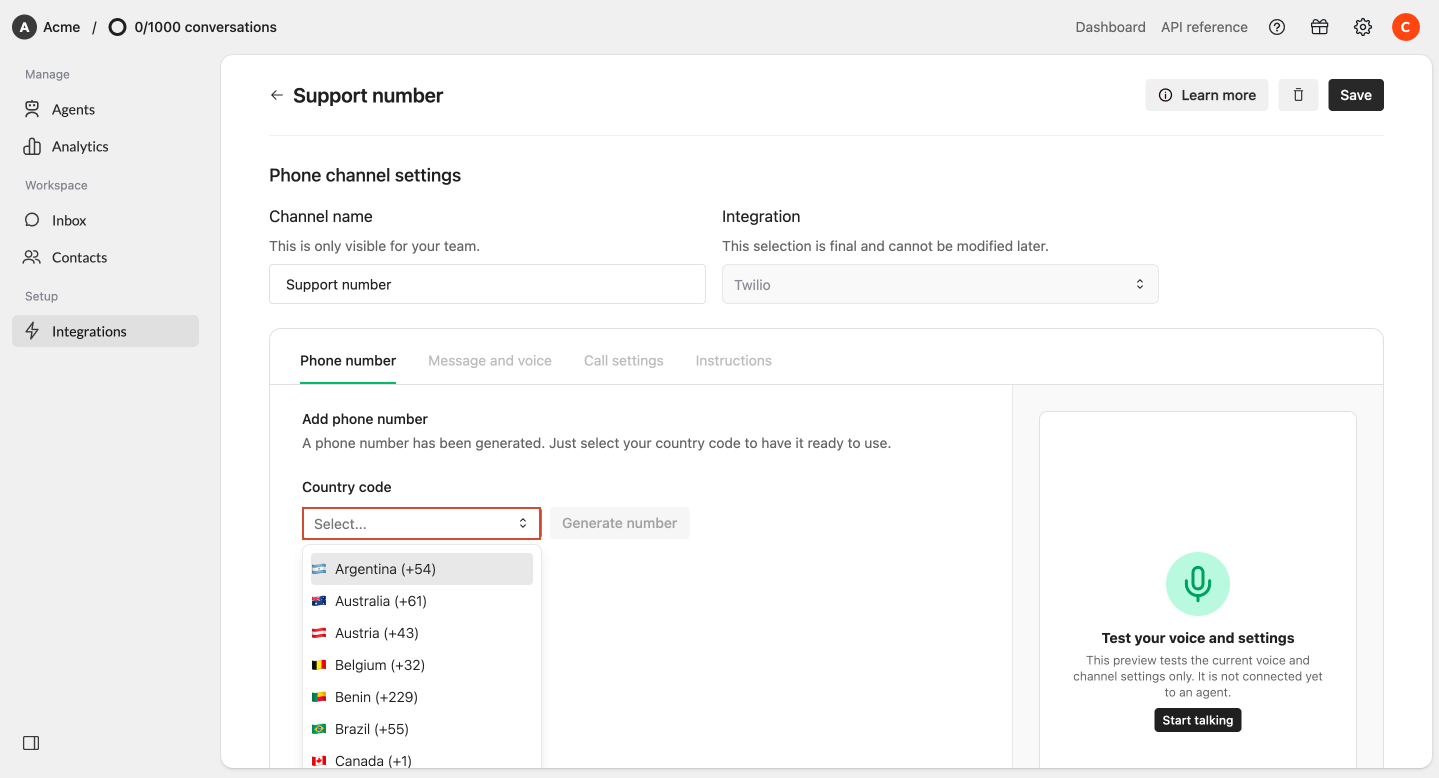The image size is (1439, 778).
Task: Select Canada (+1) from the list
Action: [x=421, y=760]
